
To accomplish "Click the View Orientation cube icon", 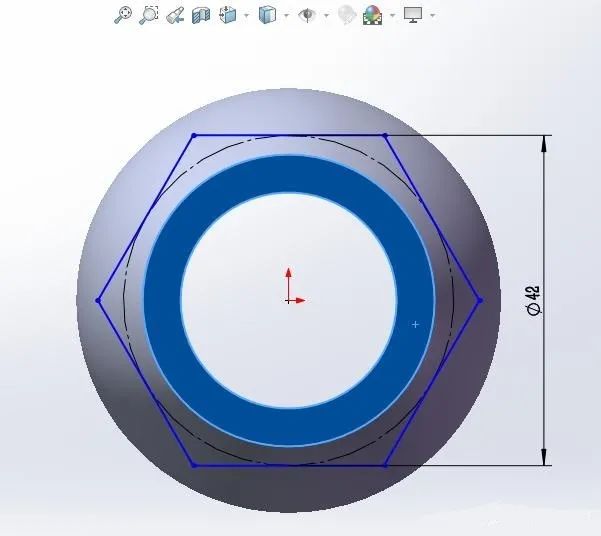I will click(x=227, y=15).
